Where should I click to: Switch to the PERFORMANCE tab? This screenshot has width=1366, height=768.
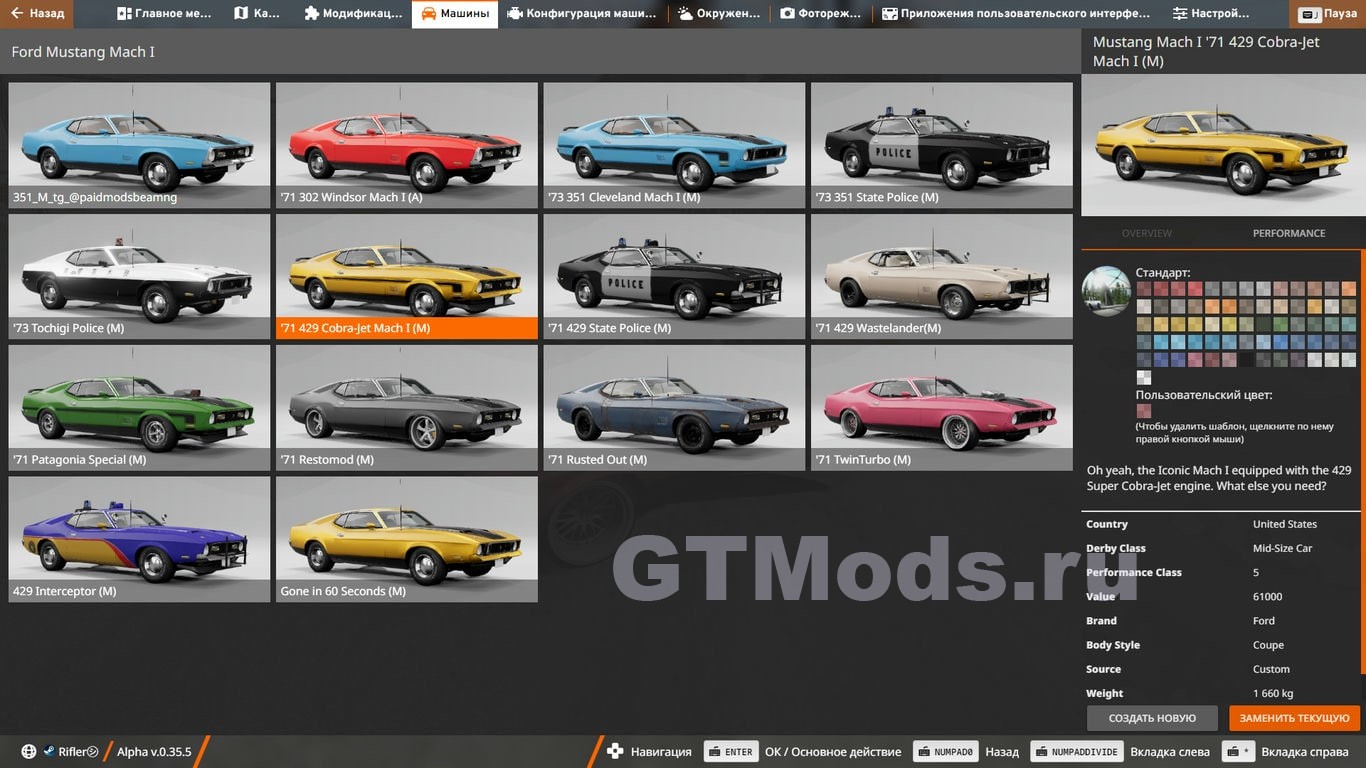click(1289, 233)
